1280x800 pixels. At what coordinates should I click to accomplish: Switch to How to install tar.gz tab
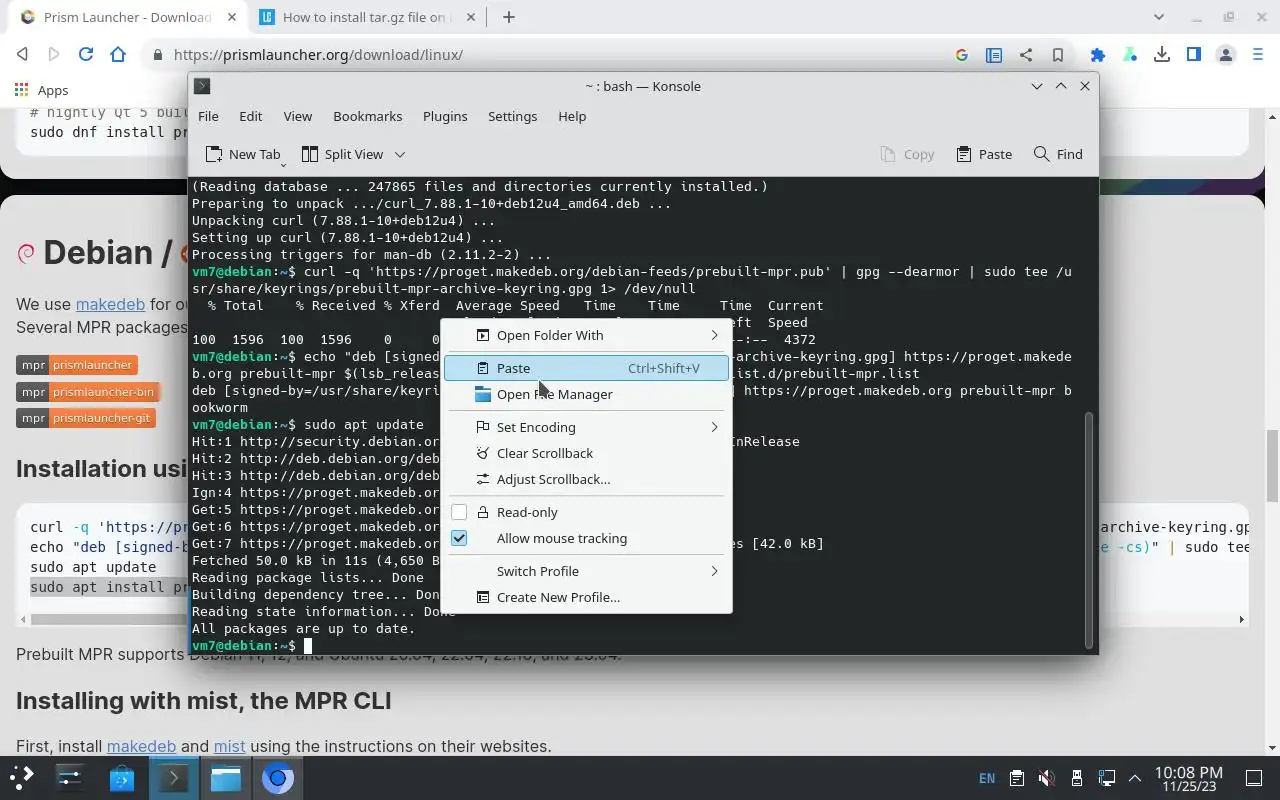coord(364,17)
